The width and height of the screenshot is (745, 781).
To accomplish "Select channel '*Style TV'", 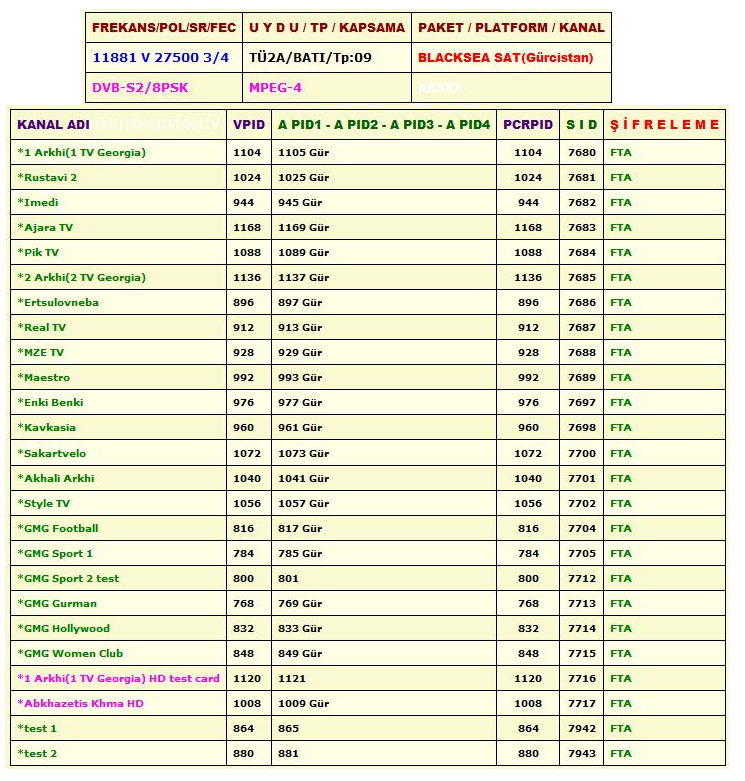I will (x=44, y=503).
